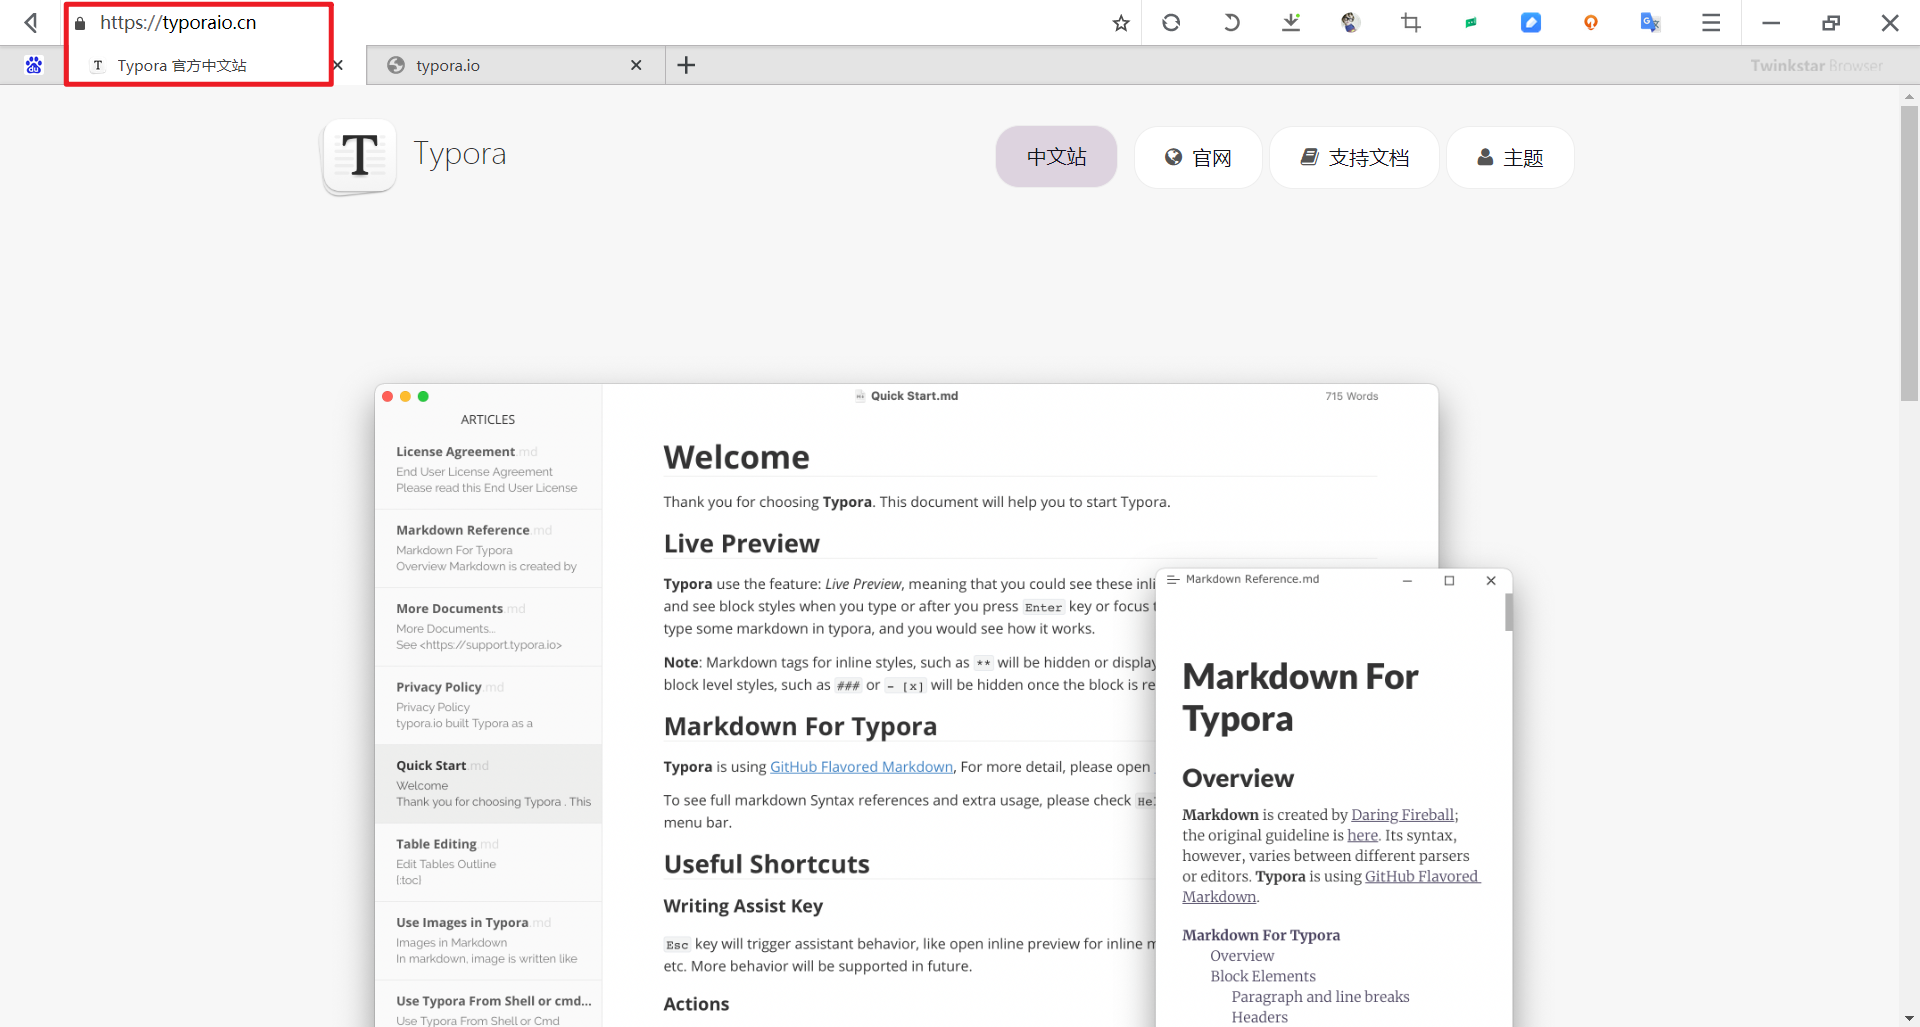
Task: Open the Baidu paw pinned tab
Action: click(34, 65)
